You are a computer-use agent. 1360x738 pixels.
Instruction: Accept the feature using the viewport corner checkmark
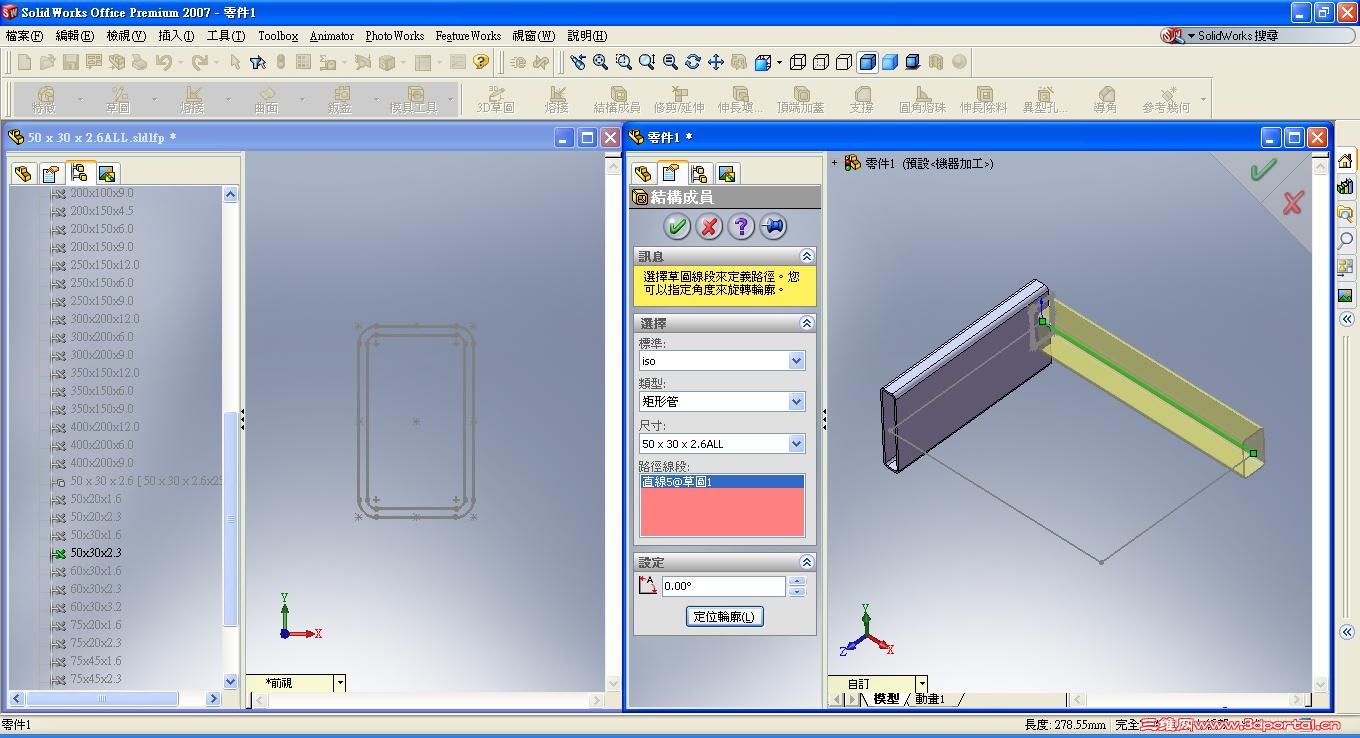click(x=1263, y=170)
